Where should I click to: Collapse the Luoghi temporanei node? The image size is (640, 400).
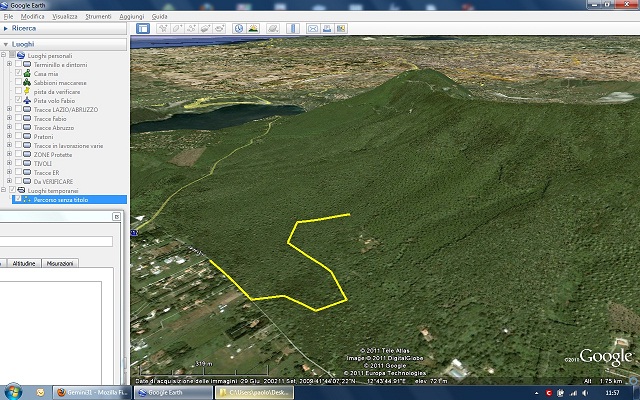point(3,190)
